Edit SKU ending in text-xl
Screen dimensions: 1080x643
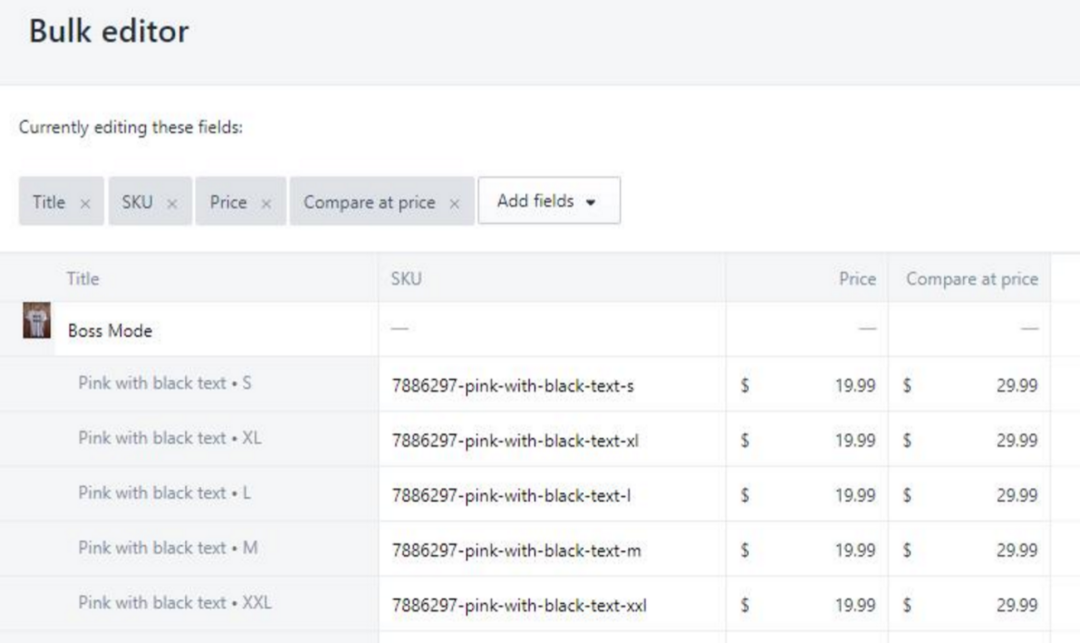tap(552, 440)
